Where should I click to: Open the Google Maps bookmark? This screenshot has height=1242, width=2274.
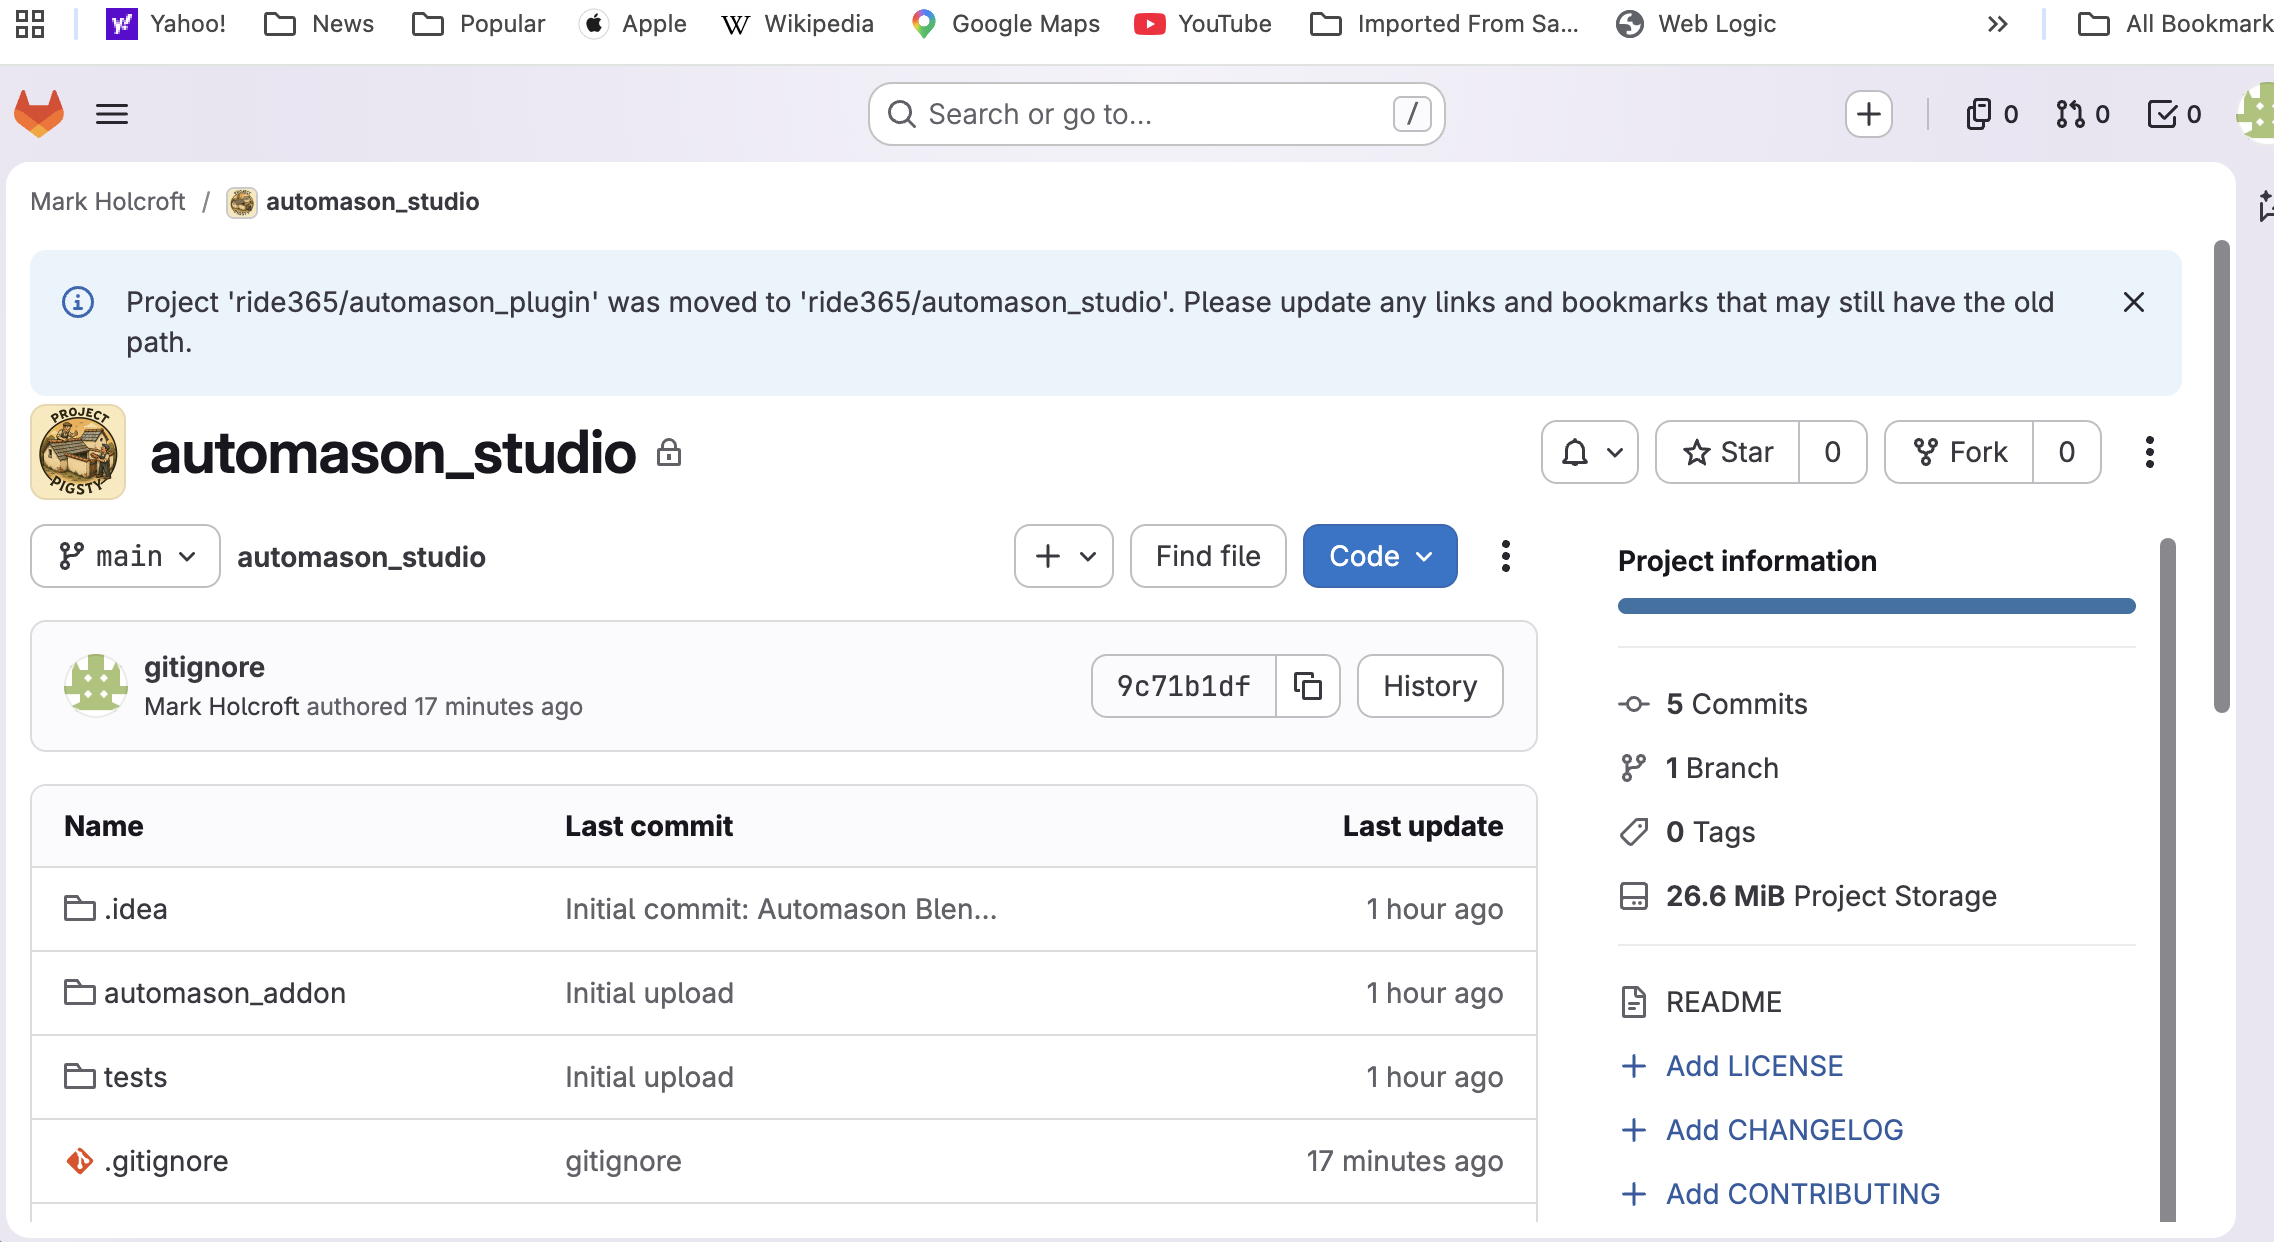coord(1005,24)
